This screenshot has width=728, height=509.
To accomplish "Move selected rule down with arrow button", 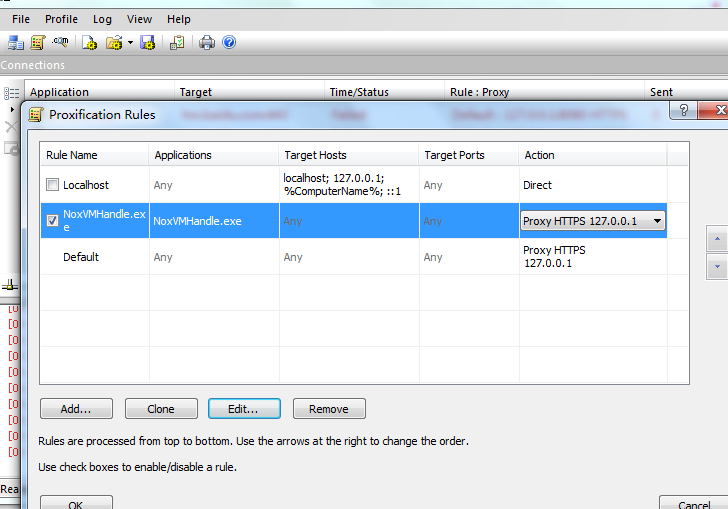I will [x=717, y=267].
